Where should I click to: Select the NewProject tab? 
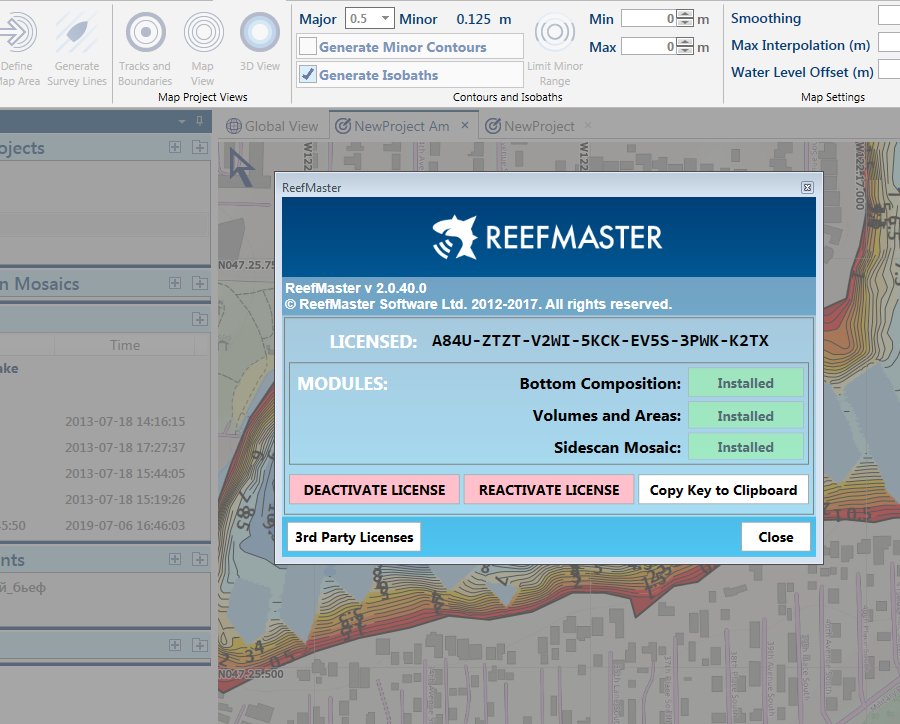click(x=539, y=126)
